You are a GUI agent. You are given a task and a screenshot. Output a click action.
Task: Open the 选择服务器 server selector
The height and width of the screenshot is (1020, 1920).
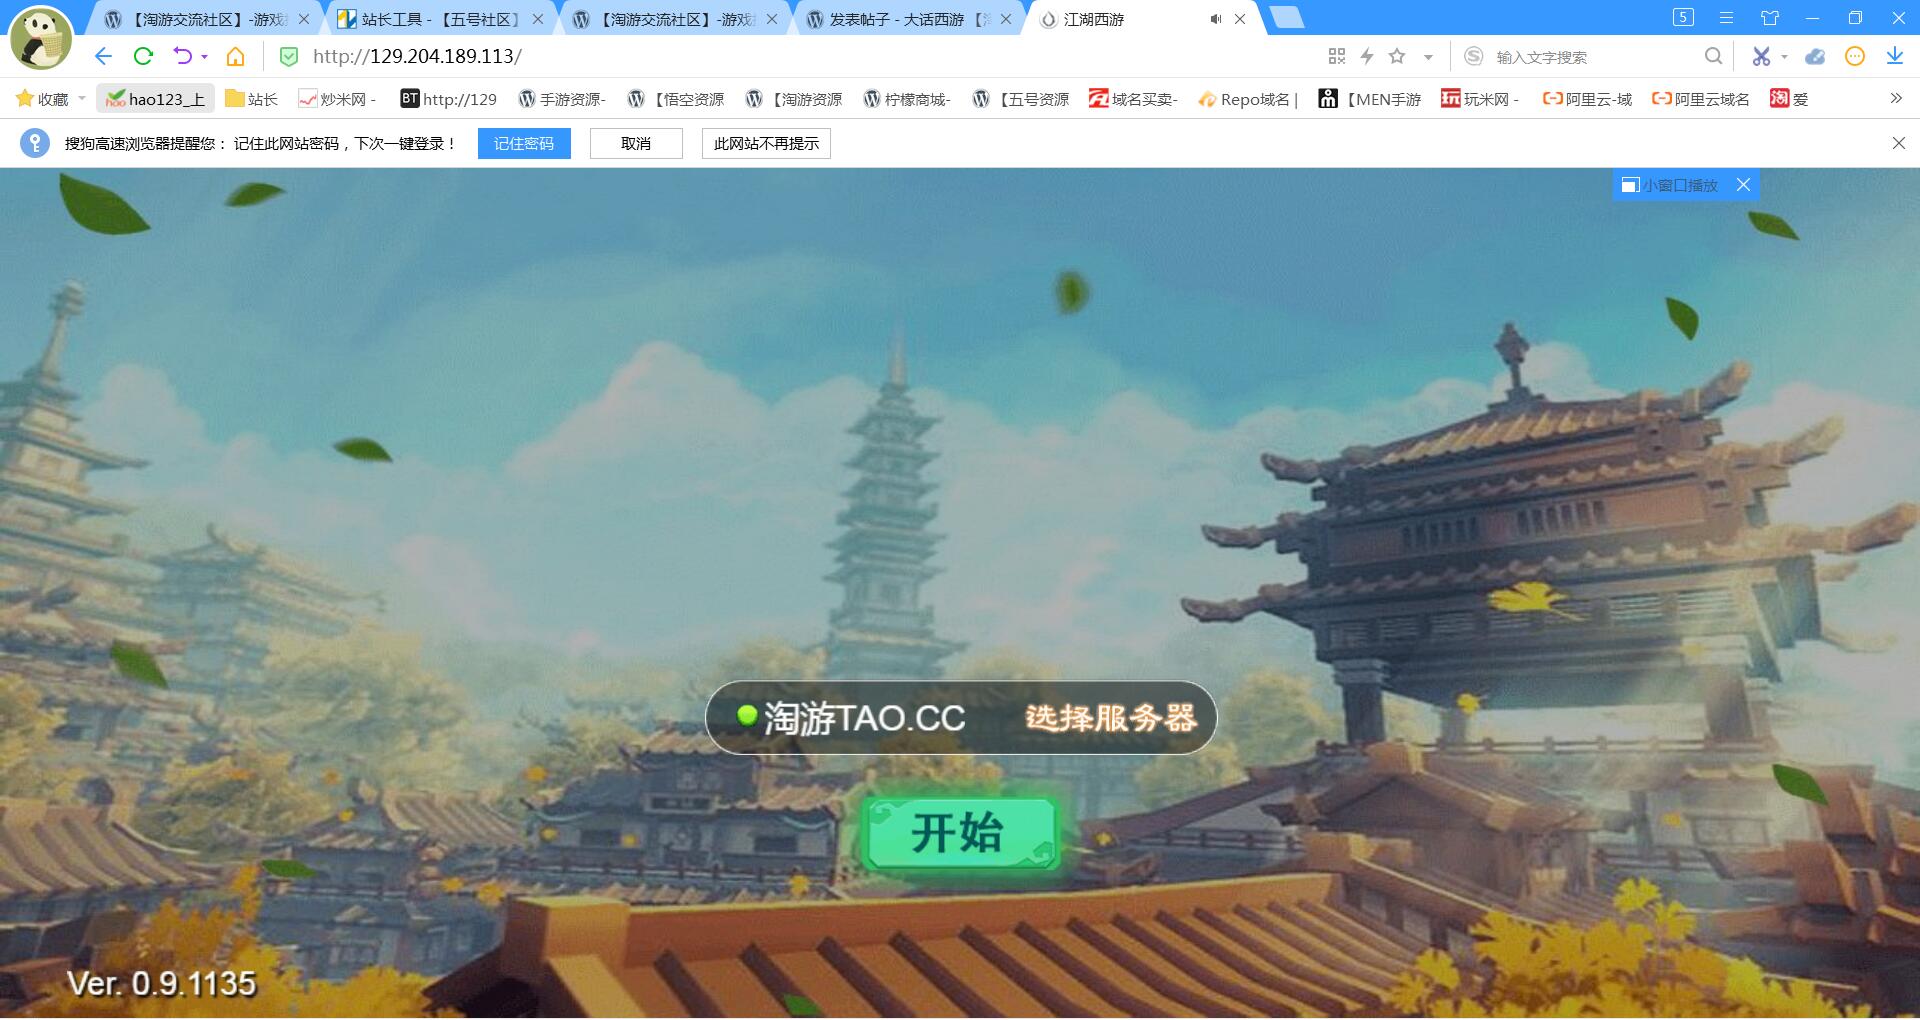(1110, 718)
